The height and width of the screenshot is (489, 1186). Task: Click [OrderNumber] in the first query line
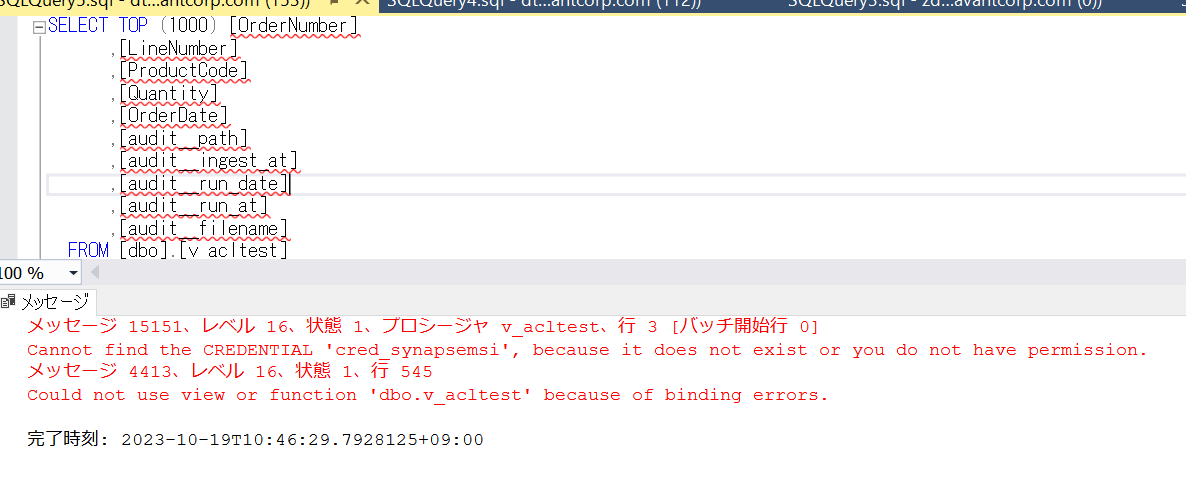(x=293, y=26)
